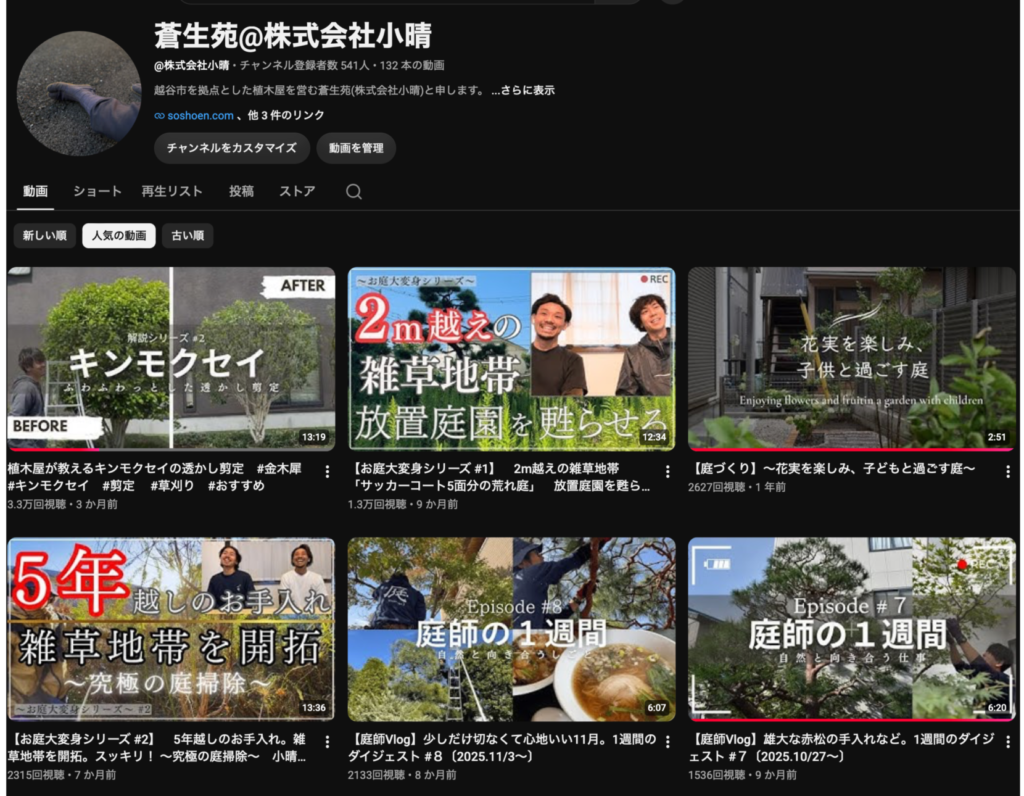Click title 【庭師Vlog】少しだけ切なくて心地いい11月
1024x796 pixels.
click(x=502, y=748)
